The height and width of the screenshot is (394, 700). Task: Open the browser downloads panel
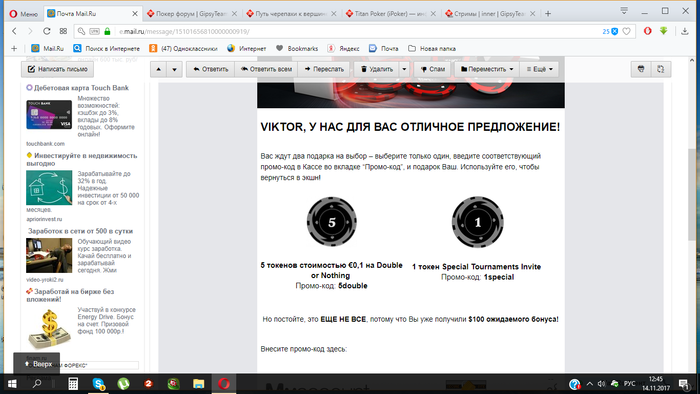[x=685, y=31]
